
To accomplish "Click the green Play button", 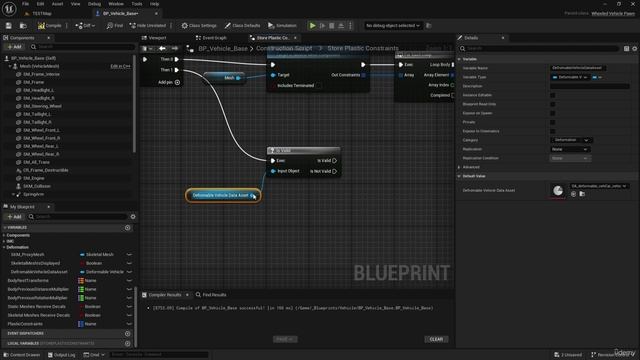I will coord(312,26).
